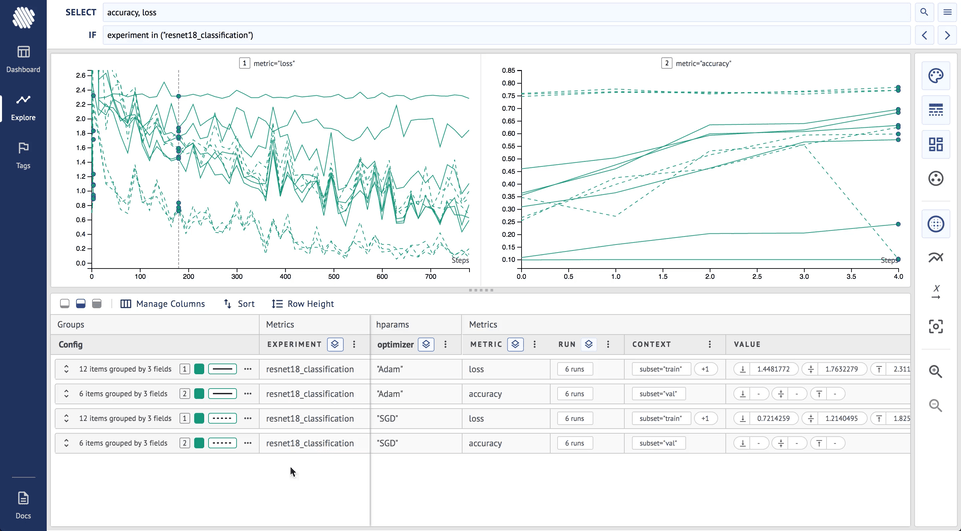
Task: Open Row Height options
Action: coord(303,304)
